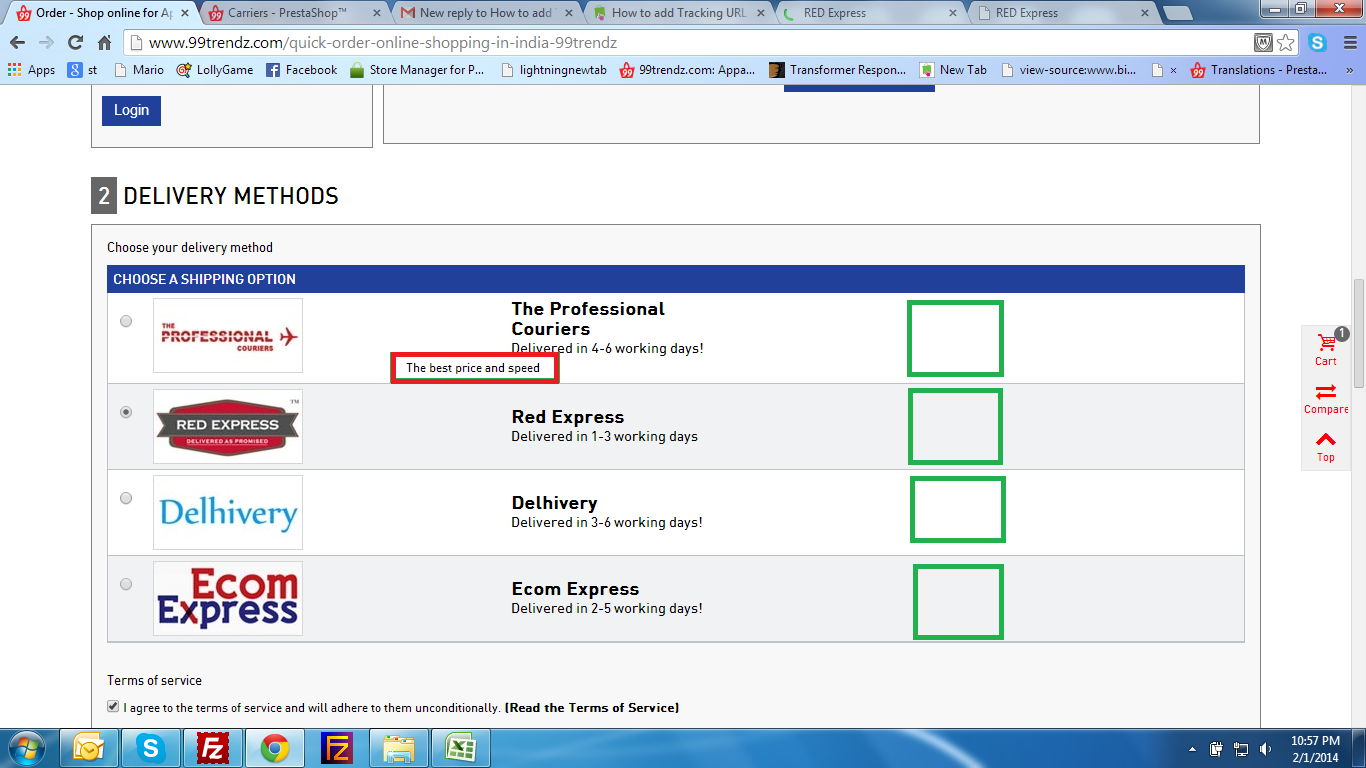The height and width of the screenshot is (768, 1366).
Task: Go back using the browser back arrow
Action: [x=17, y=43]
